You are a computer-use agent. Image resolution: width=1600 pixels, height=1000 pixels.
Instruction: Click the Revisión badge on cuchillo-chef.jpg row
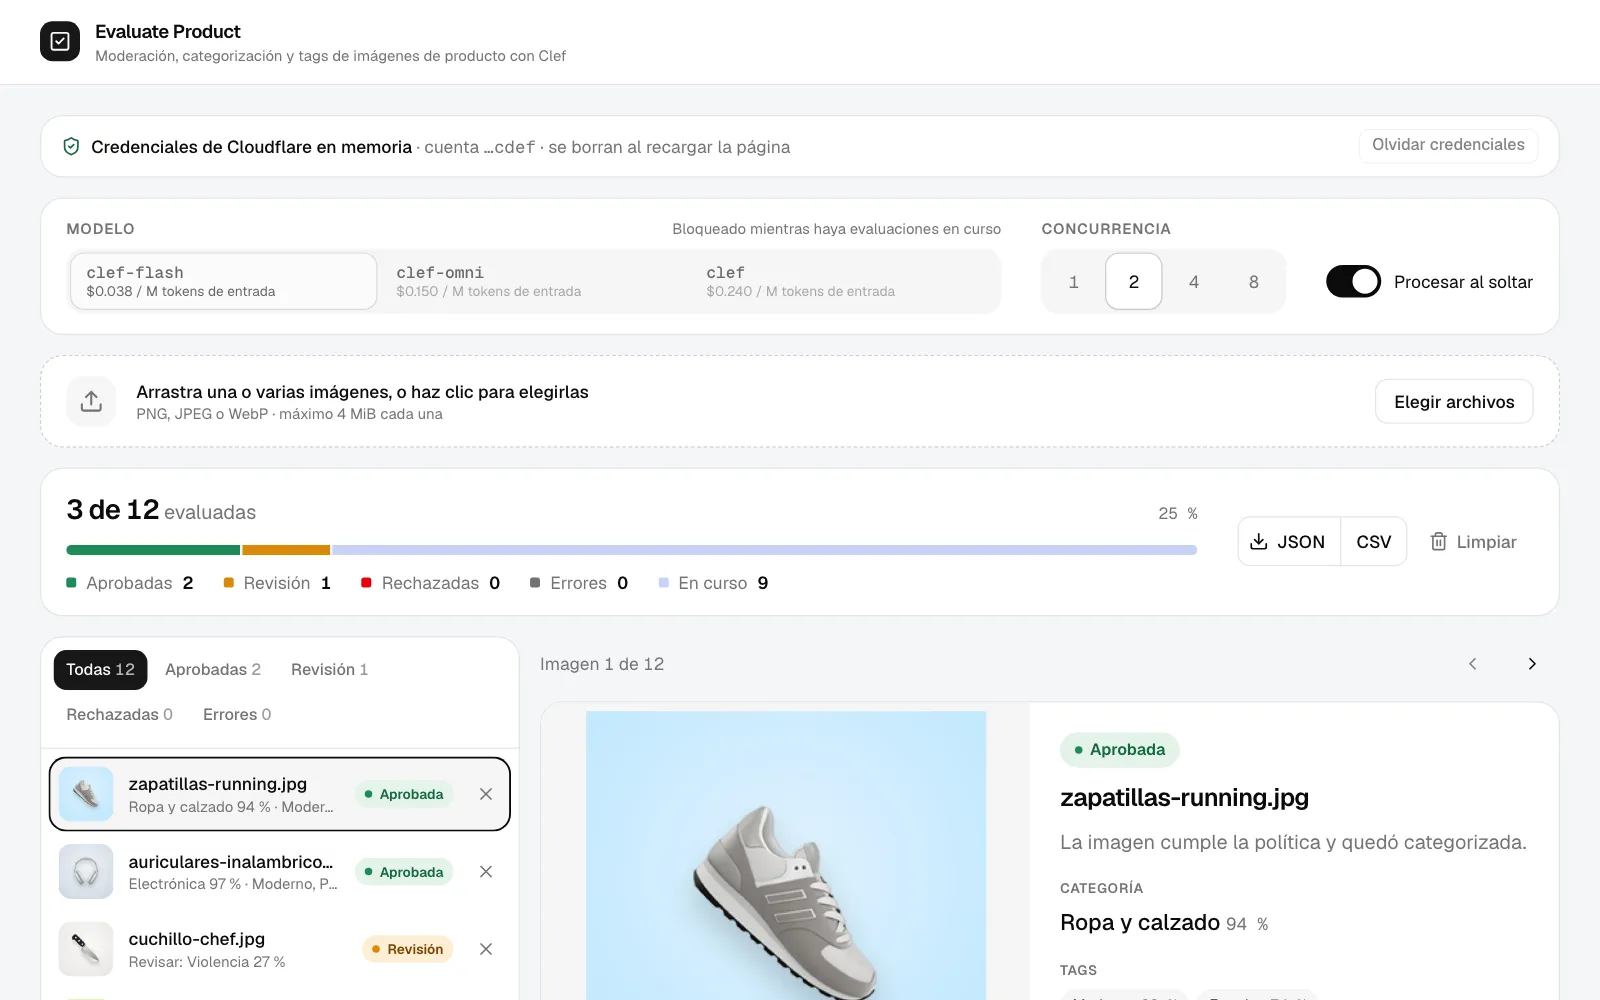408,949
